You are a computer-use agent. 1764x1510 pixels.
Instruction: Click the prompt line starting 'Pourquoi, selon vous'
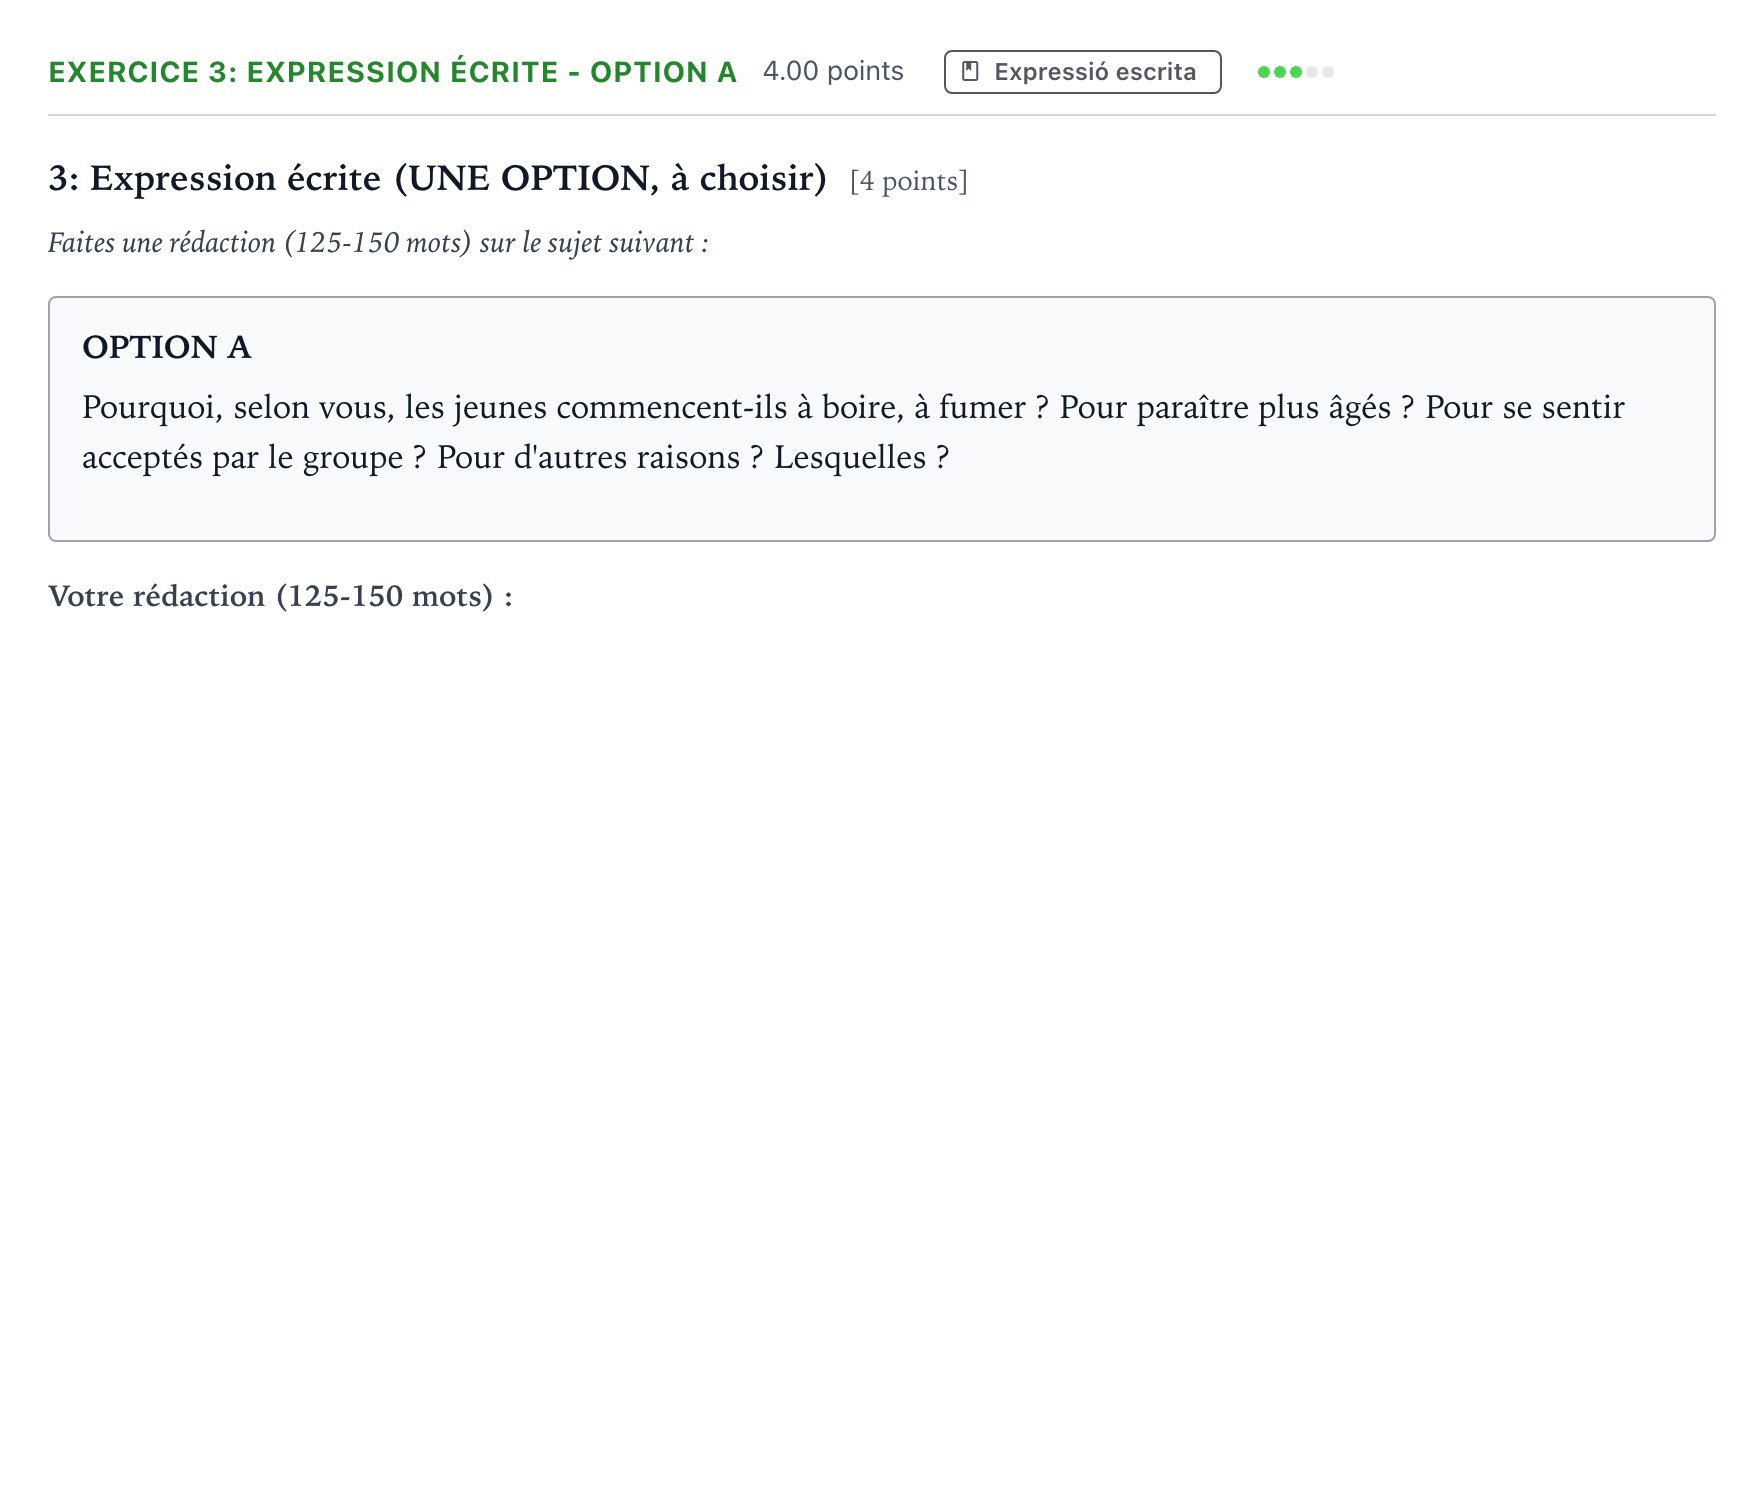click(x=853, y=408)
